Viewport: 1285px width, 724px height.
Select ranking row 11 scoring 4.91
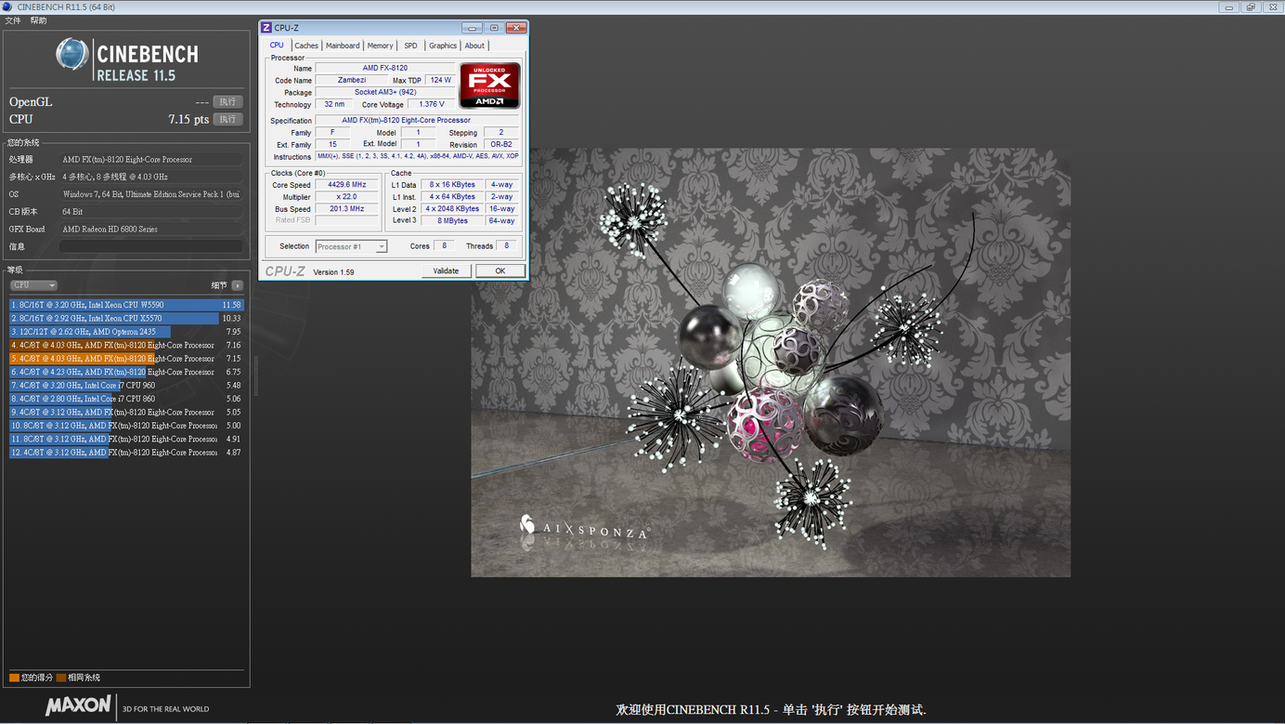[127, 439]
